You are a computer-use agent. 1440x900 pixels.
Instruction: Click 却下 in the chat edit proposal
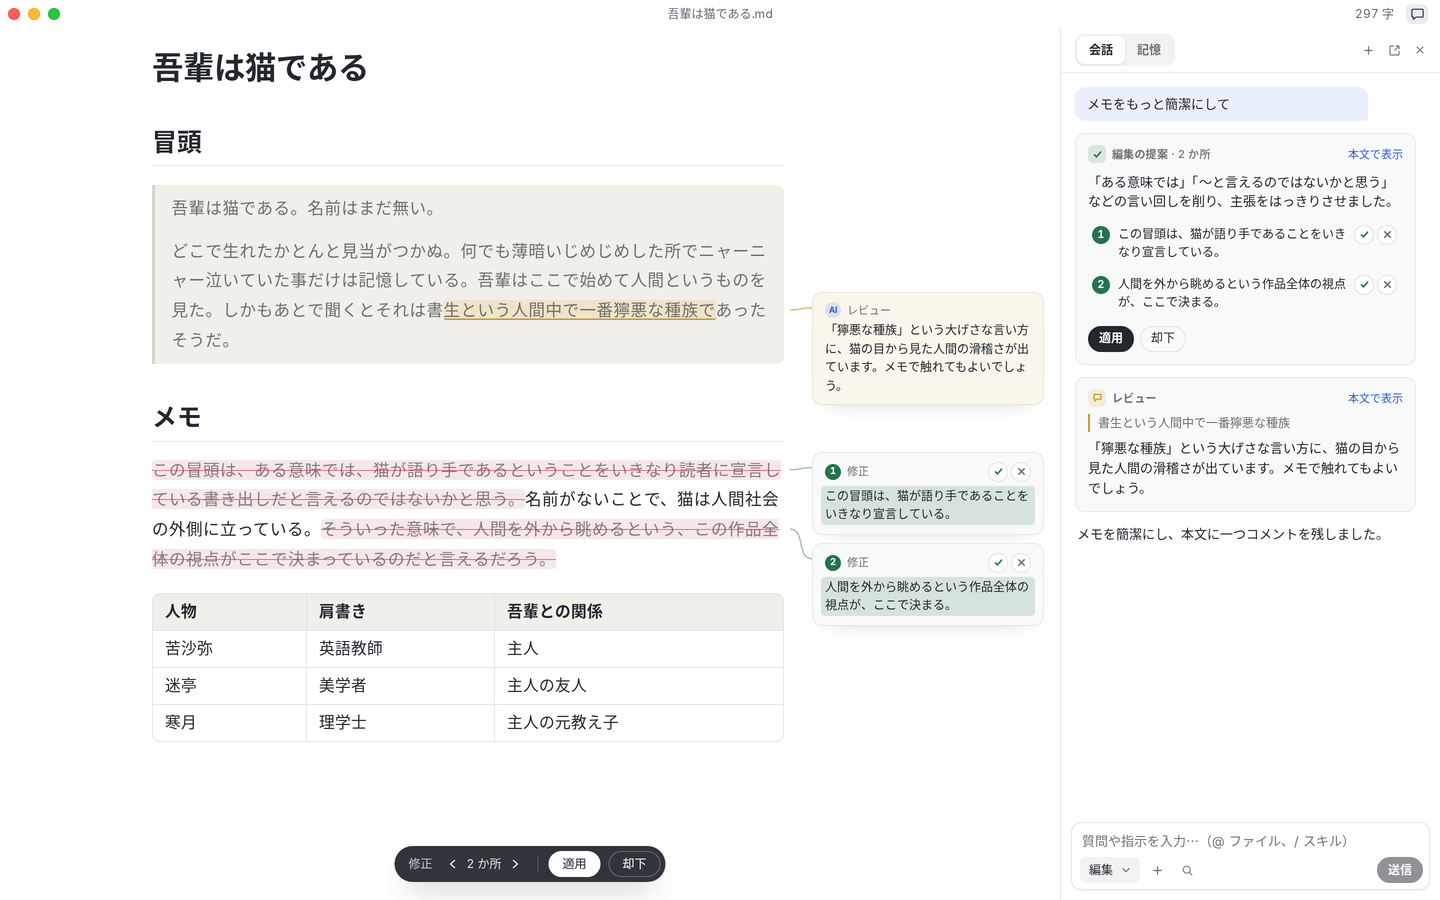1163,338
